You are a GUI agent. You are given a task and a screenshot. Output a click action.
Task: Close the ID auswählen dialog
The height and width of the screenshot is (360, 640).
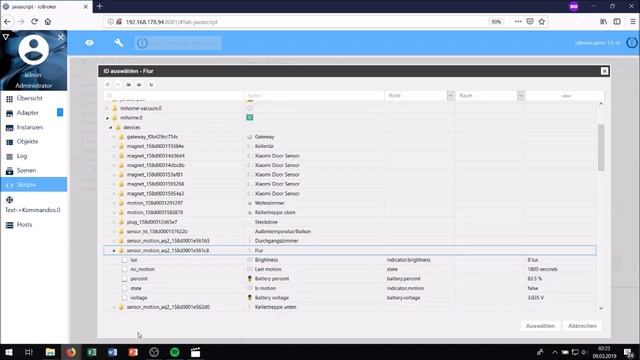604,71
